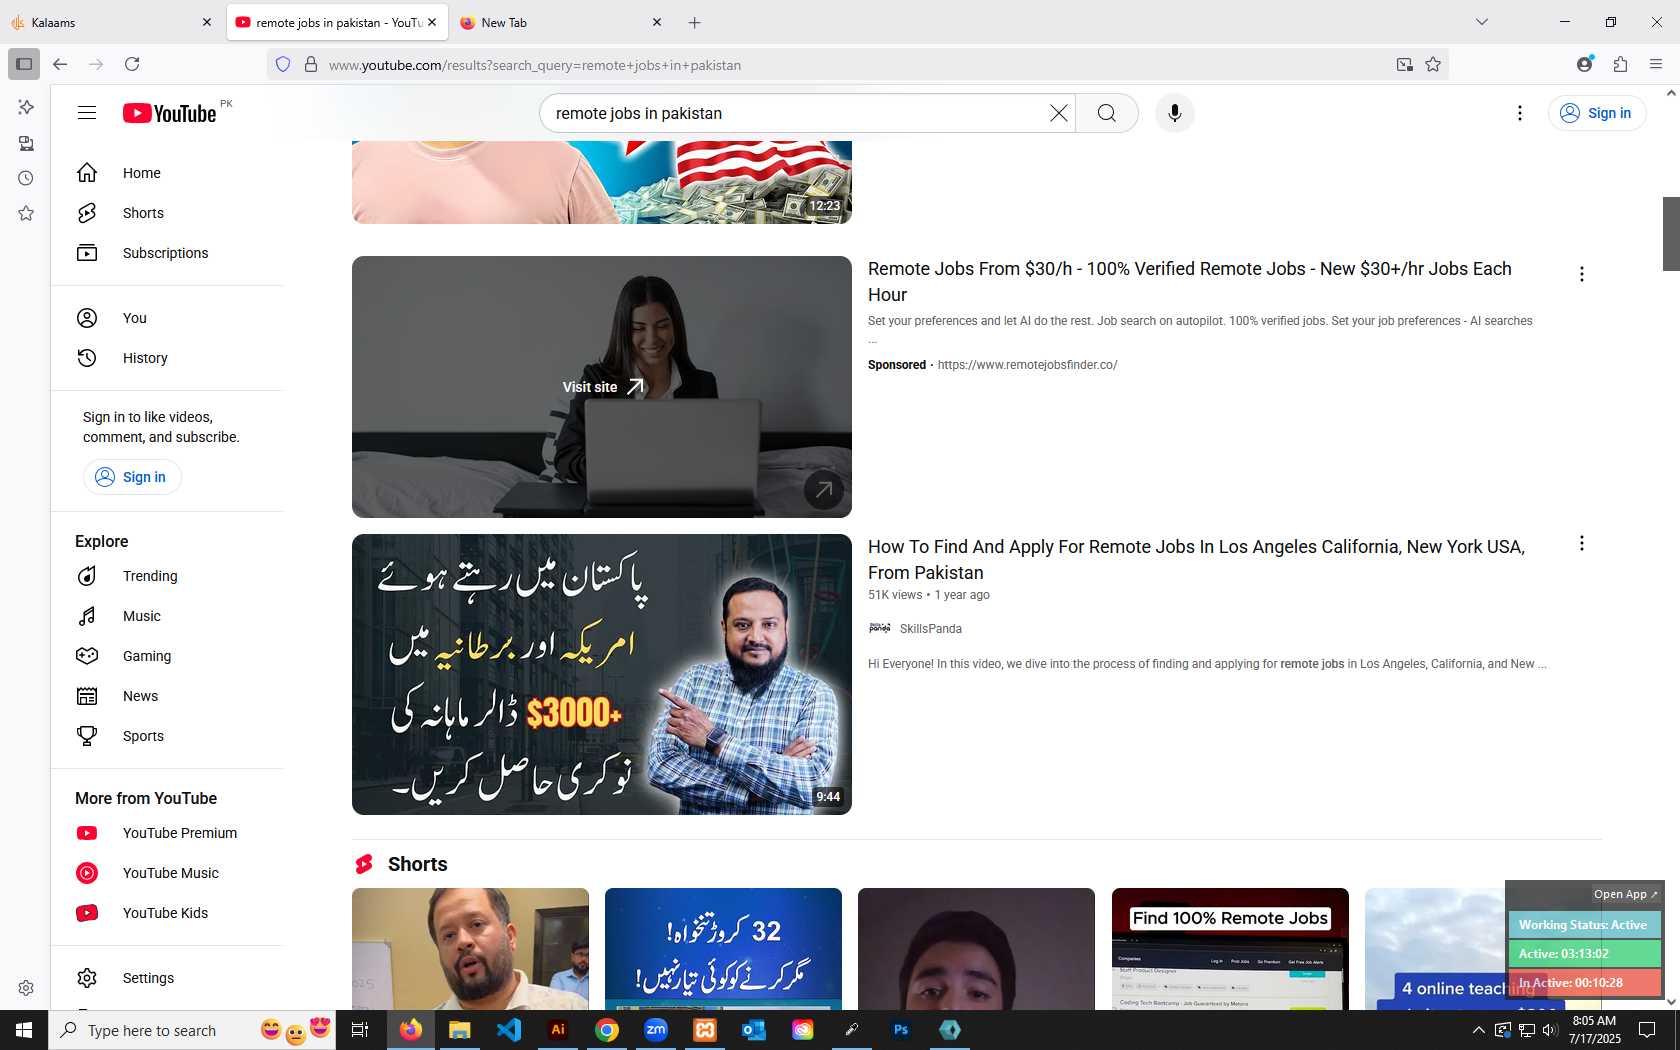Open the Firefox application menu
The image size is (1680, 1050).
[x=1656, y=64]
